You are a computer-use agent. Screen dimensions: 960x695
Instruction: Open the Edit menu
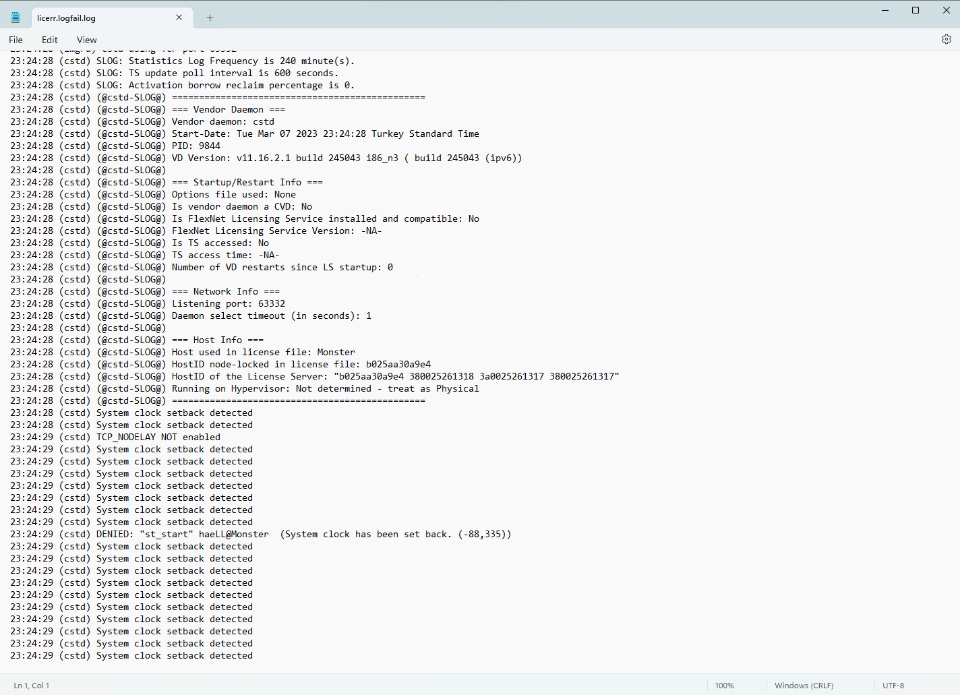coord(50,40)
